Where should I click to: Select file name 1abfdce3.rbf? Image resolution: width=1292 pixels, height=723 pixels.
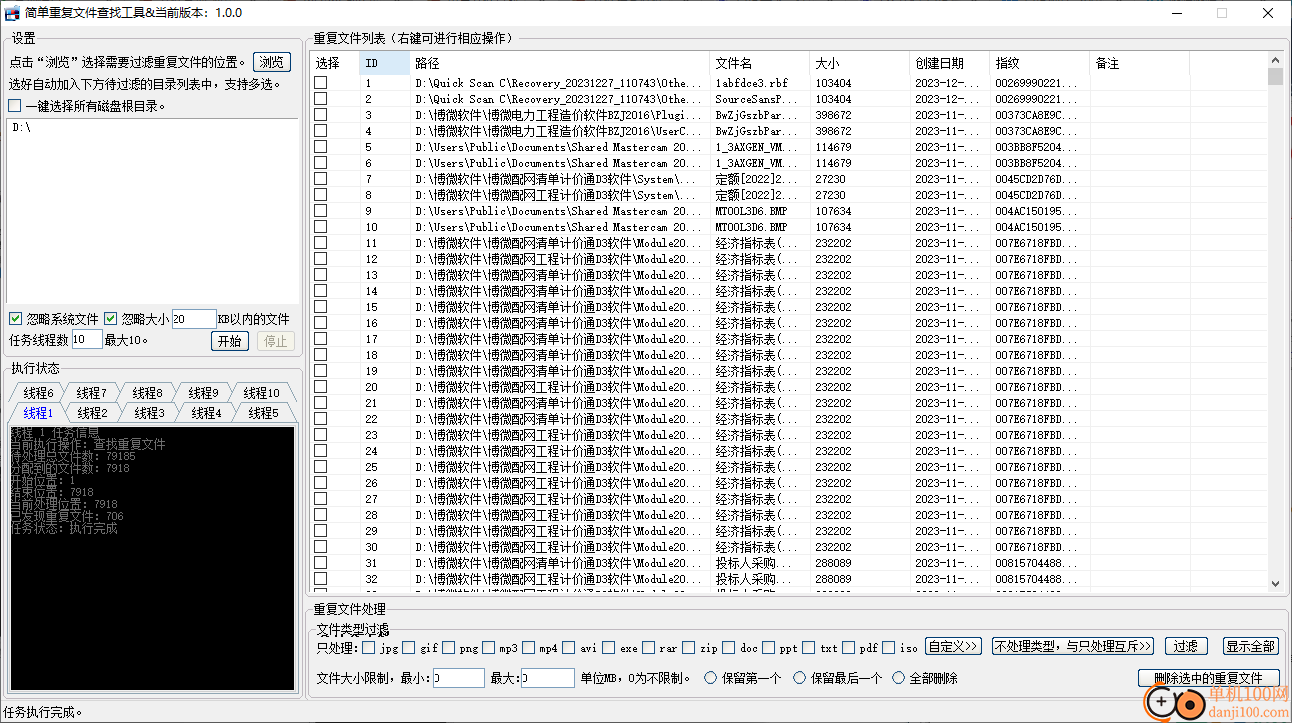[751, 84]
